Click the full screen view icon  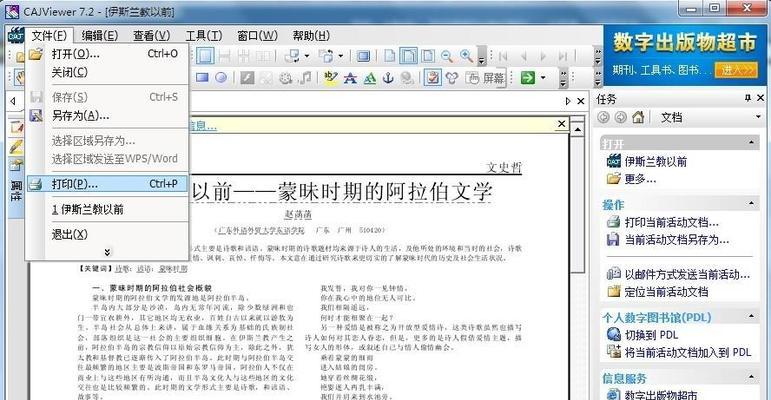[363, 56]
